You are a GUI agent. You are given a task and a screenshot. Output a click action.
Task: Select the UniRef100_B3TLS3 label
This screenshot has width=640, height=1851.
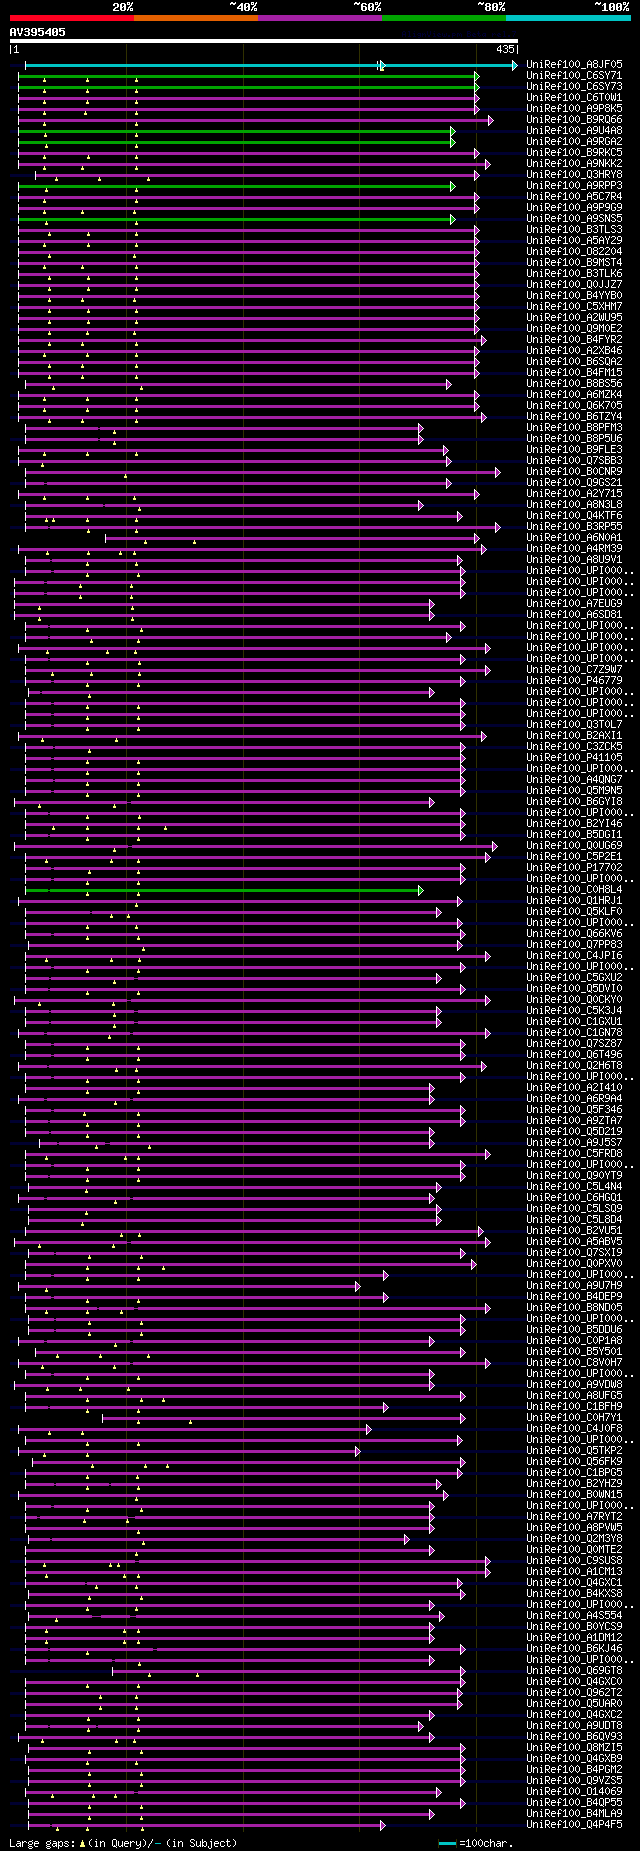click(x=574, y=229)
